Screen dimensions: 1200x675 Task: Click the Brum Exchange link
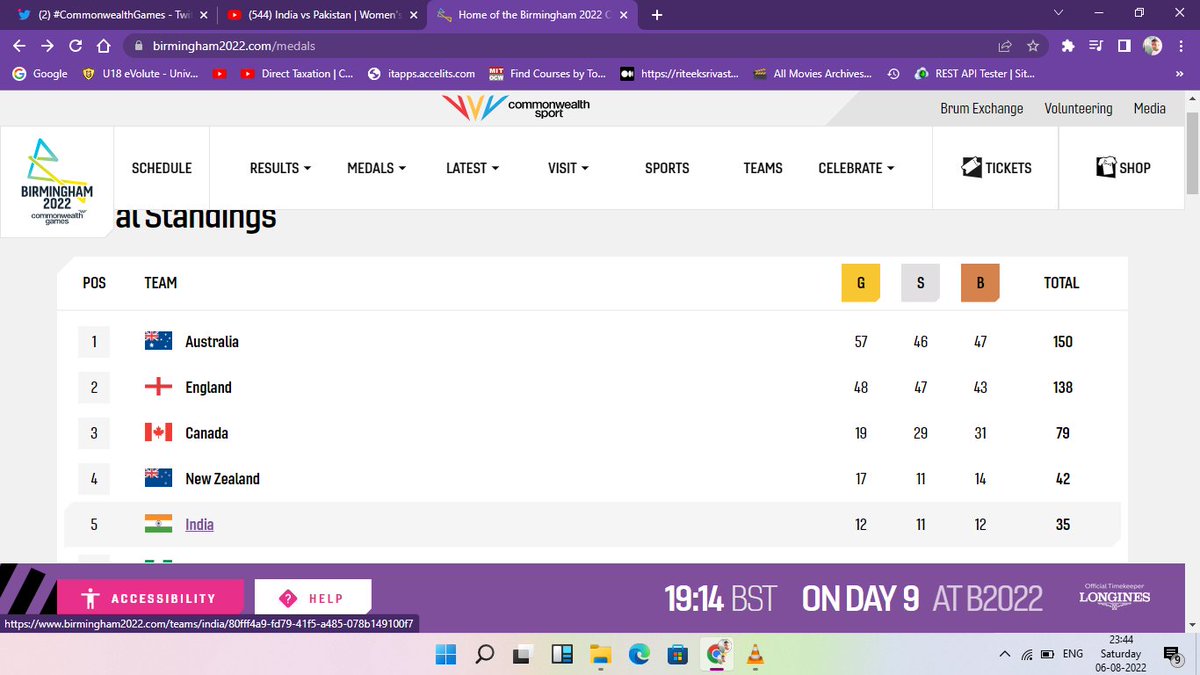point(982,108)
